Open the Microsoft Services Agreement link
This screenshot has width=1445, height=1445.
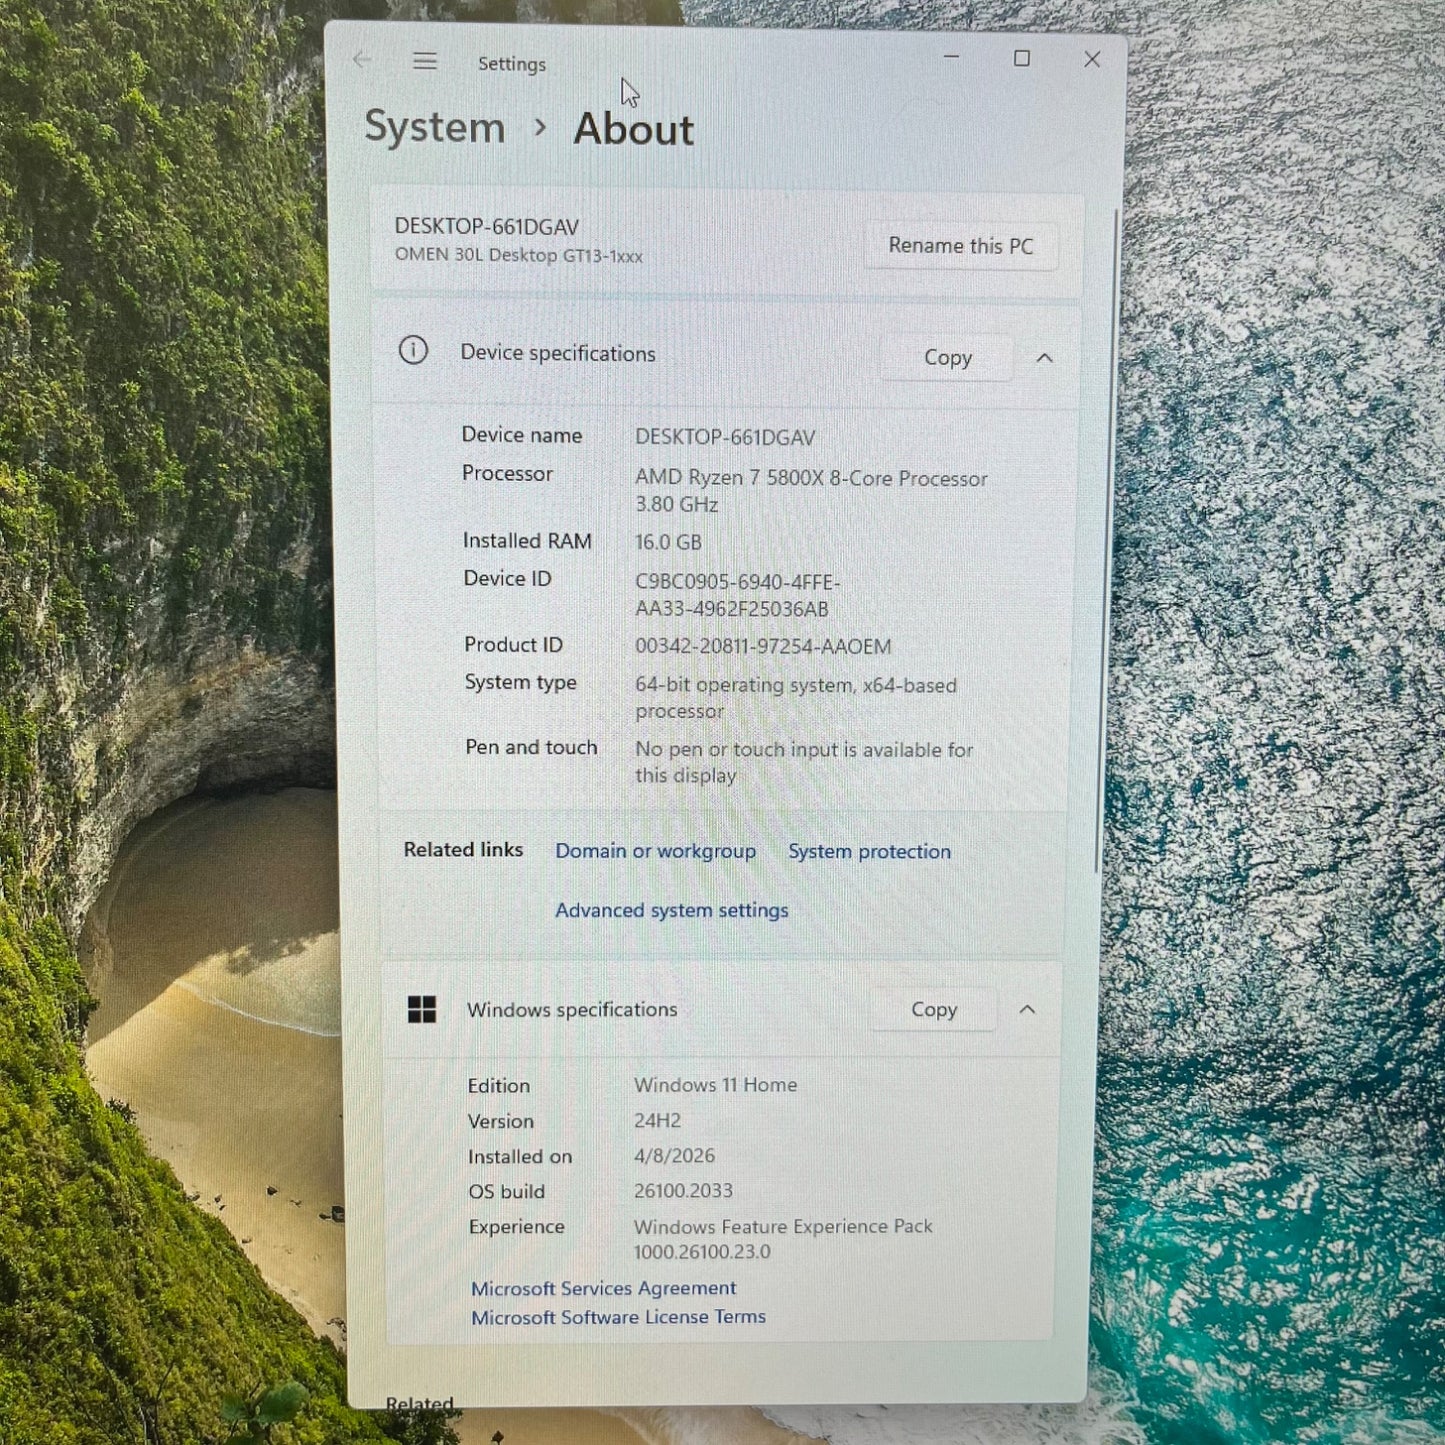click(604, 1288)
